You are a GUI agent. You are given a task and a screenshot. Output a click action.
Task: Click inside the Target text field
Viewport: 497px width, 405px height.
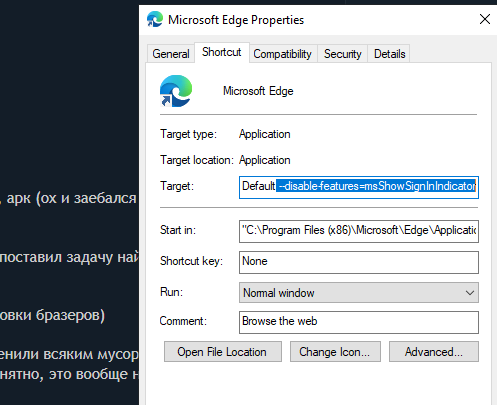pyautogui.click(x=359, y=187)
